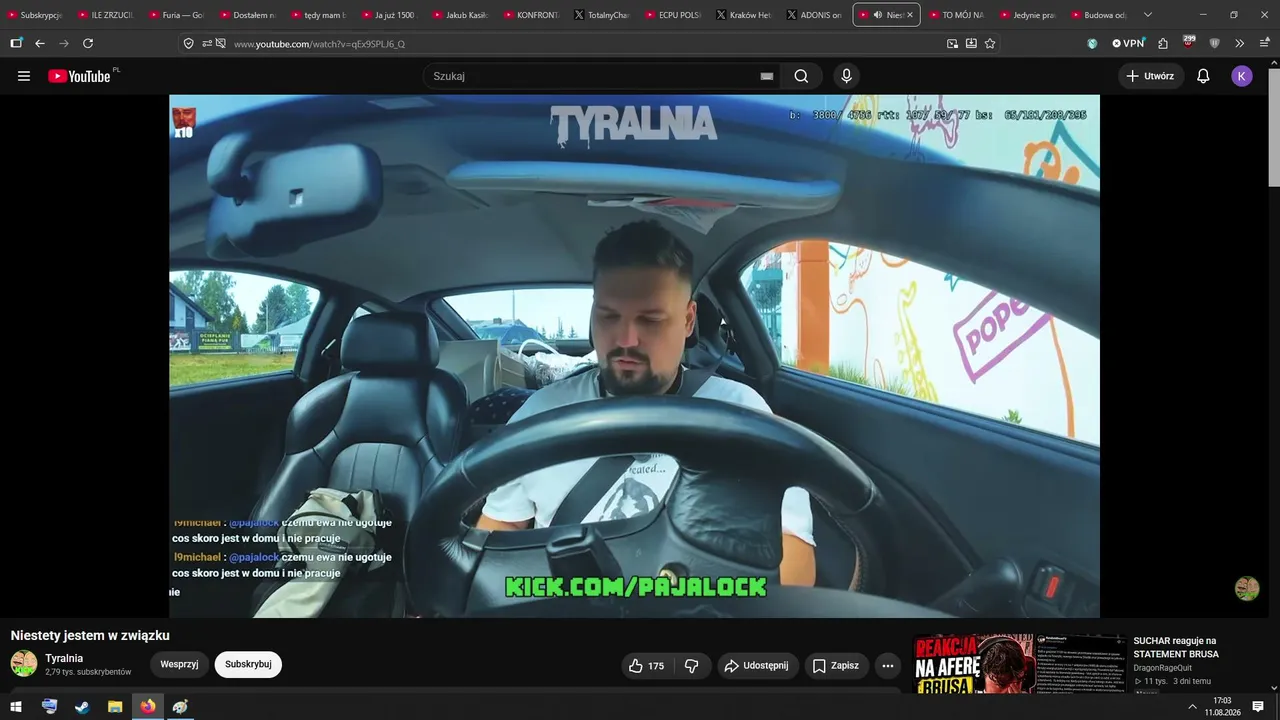This screenshot has height=720, width=1280.
Task: Open DragonRageQuit channel link
Action: 1162,668
